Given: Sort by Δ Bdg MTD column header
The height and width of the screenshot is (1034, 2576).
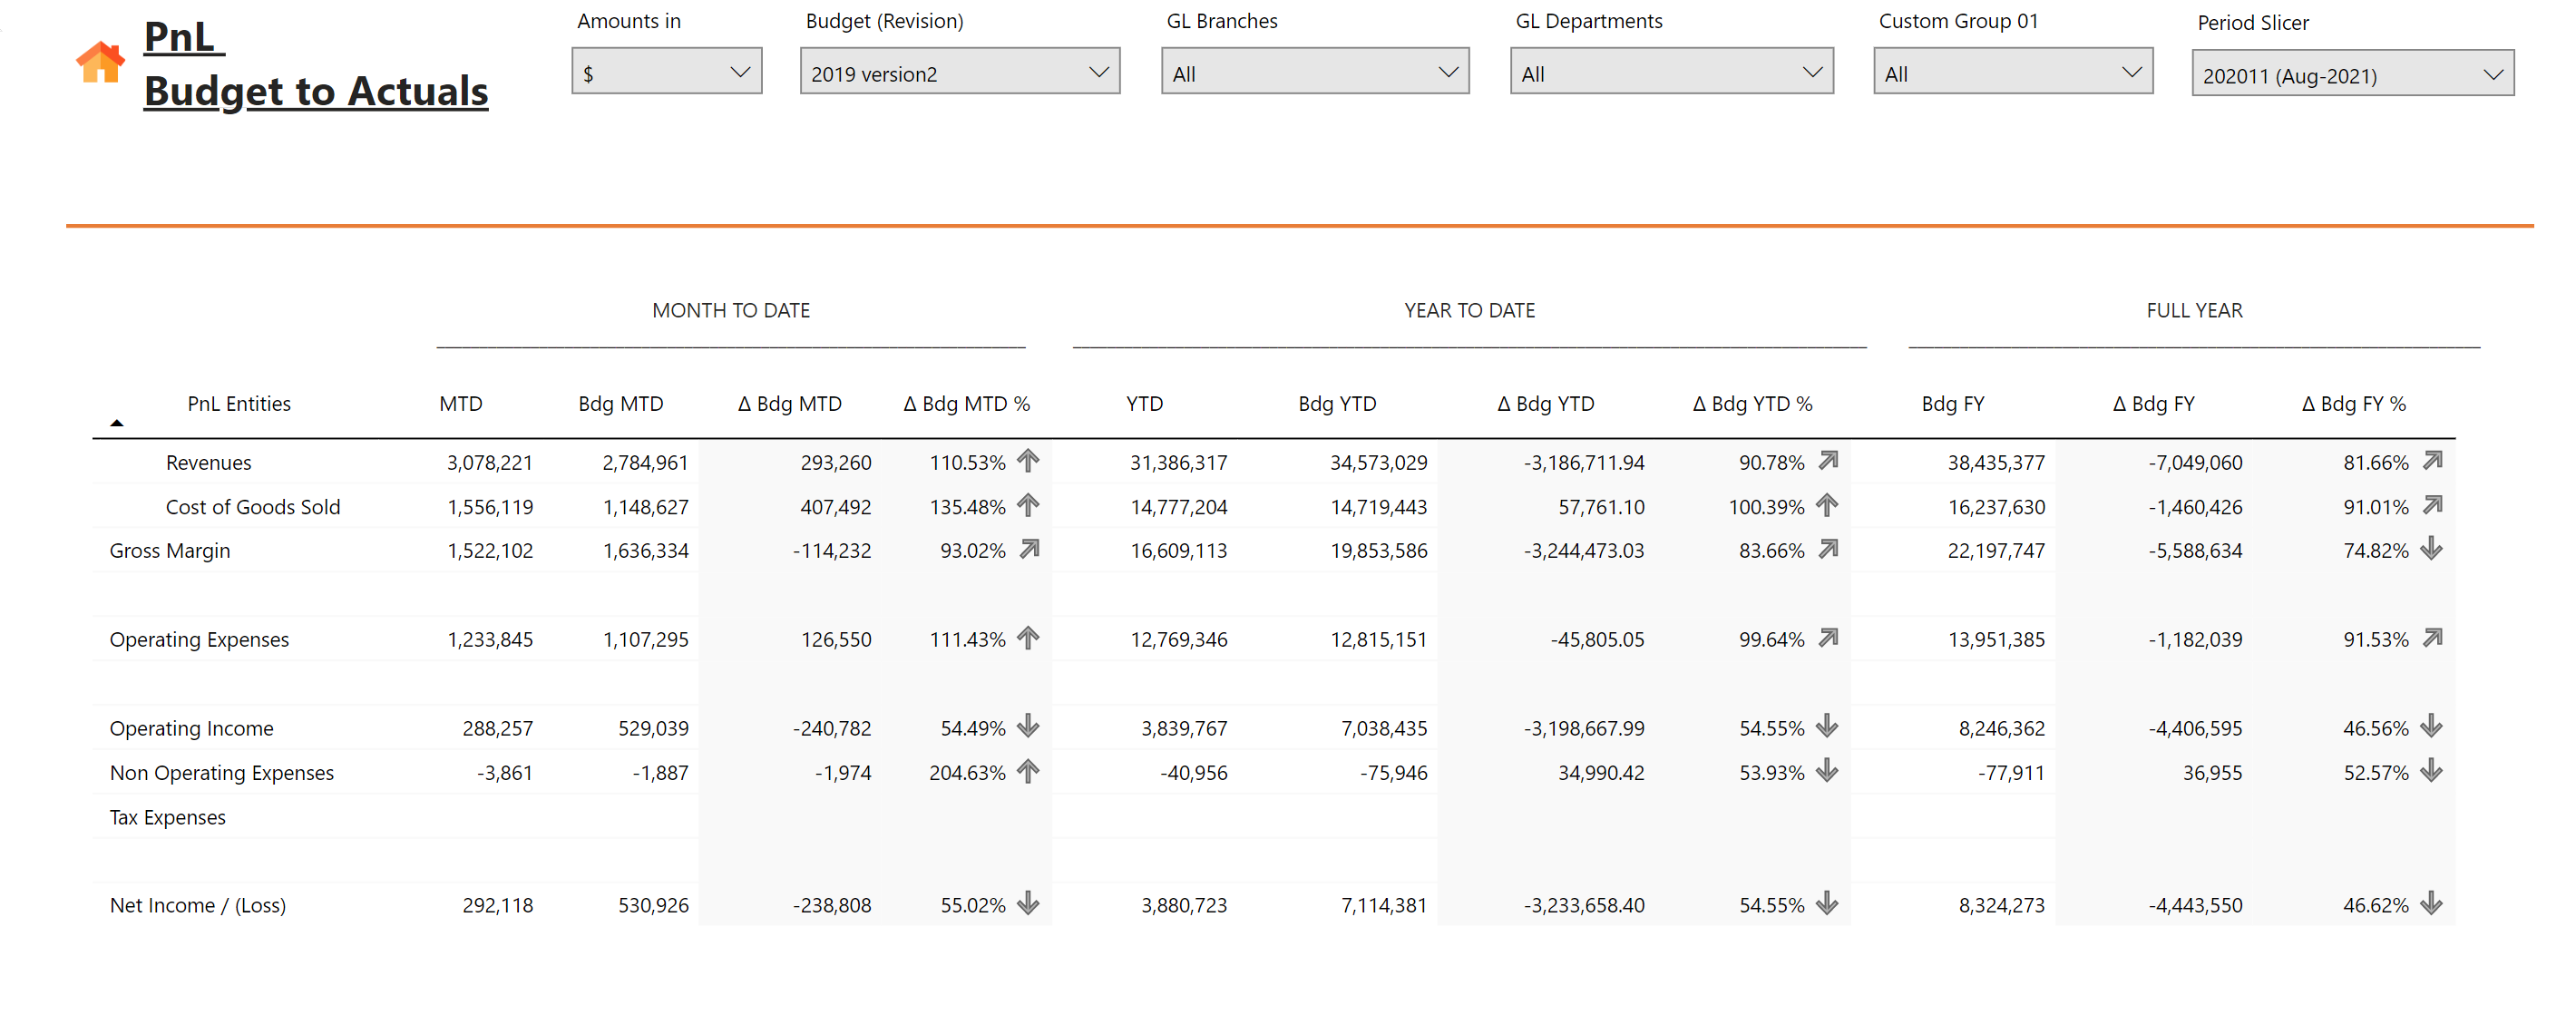Looking at the screenshot, I should coord(789,404).
